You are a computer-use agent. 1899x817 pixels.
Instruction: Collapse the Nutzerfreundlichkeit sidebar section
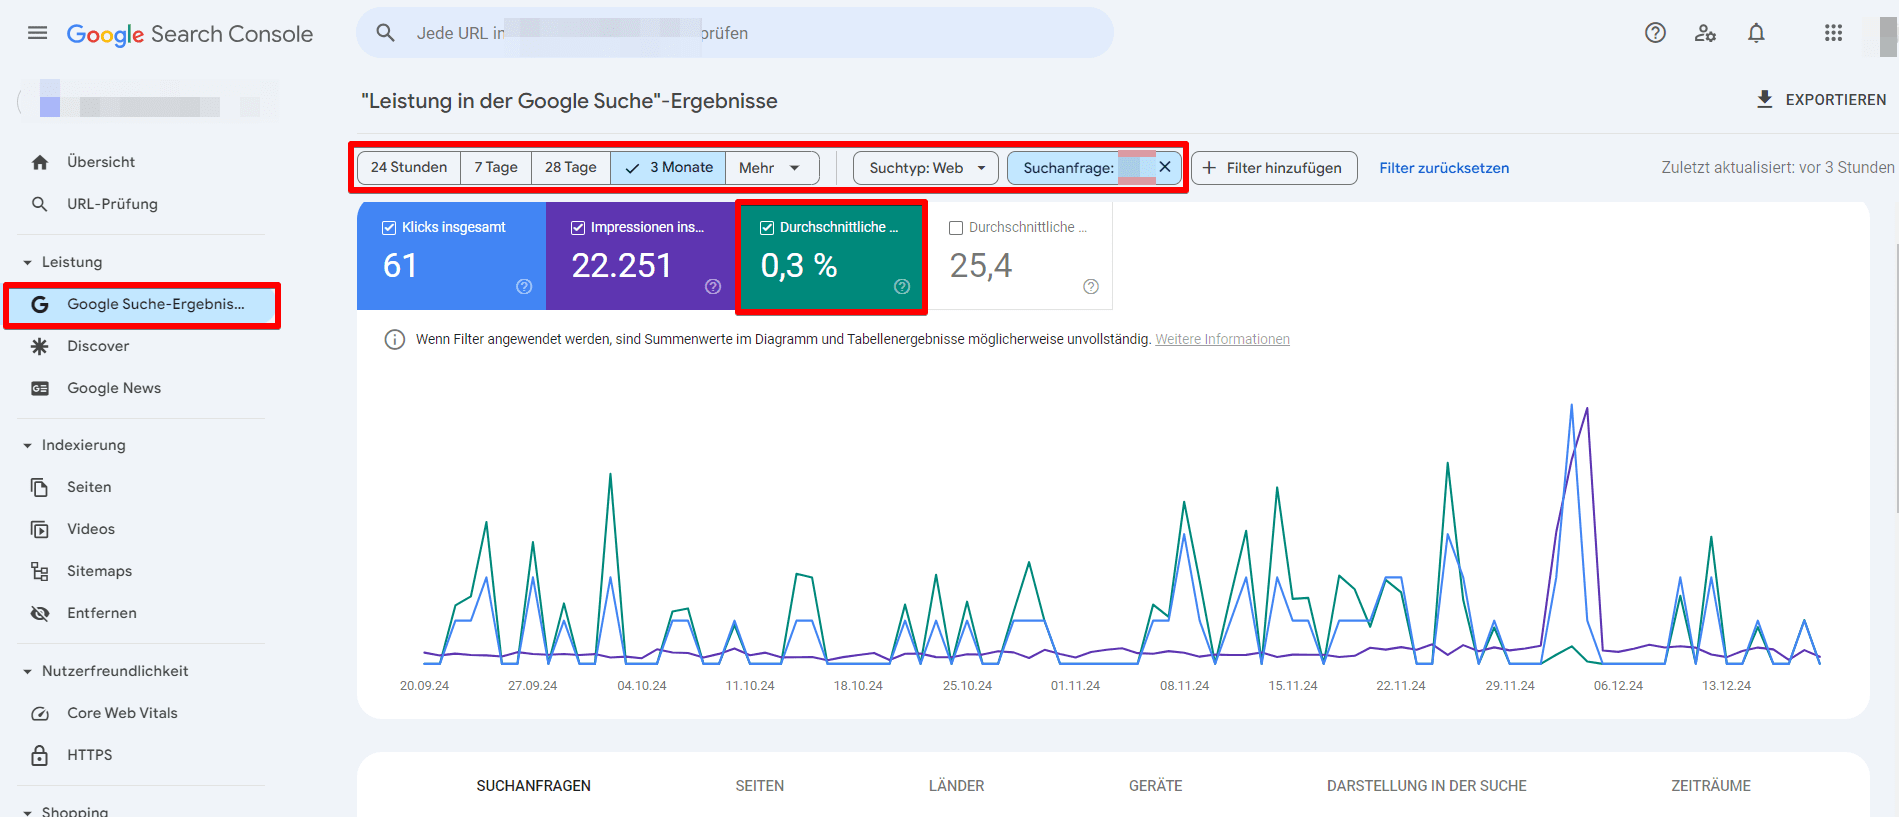pyautogui.click(x=27, y=672)
